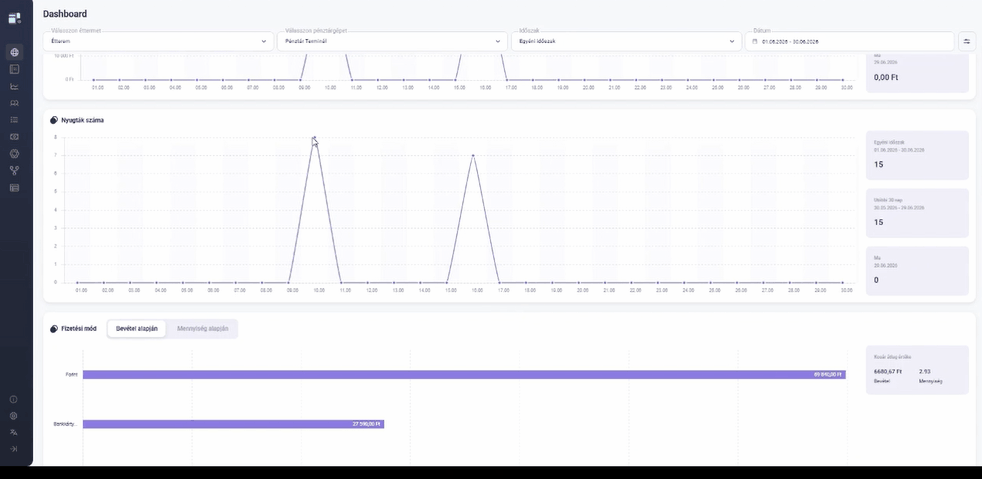The image size is (982, 479).
Task: Expand sidebar with the arrow-to-bar icon
Action: coord(14,449)
